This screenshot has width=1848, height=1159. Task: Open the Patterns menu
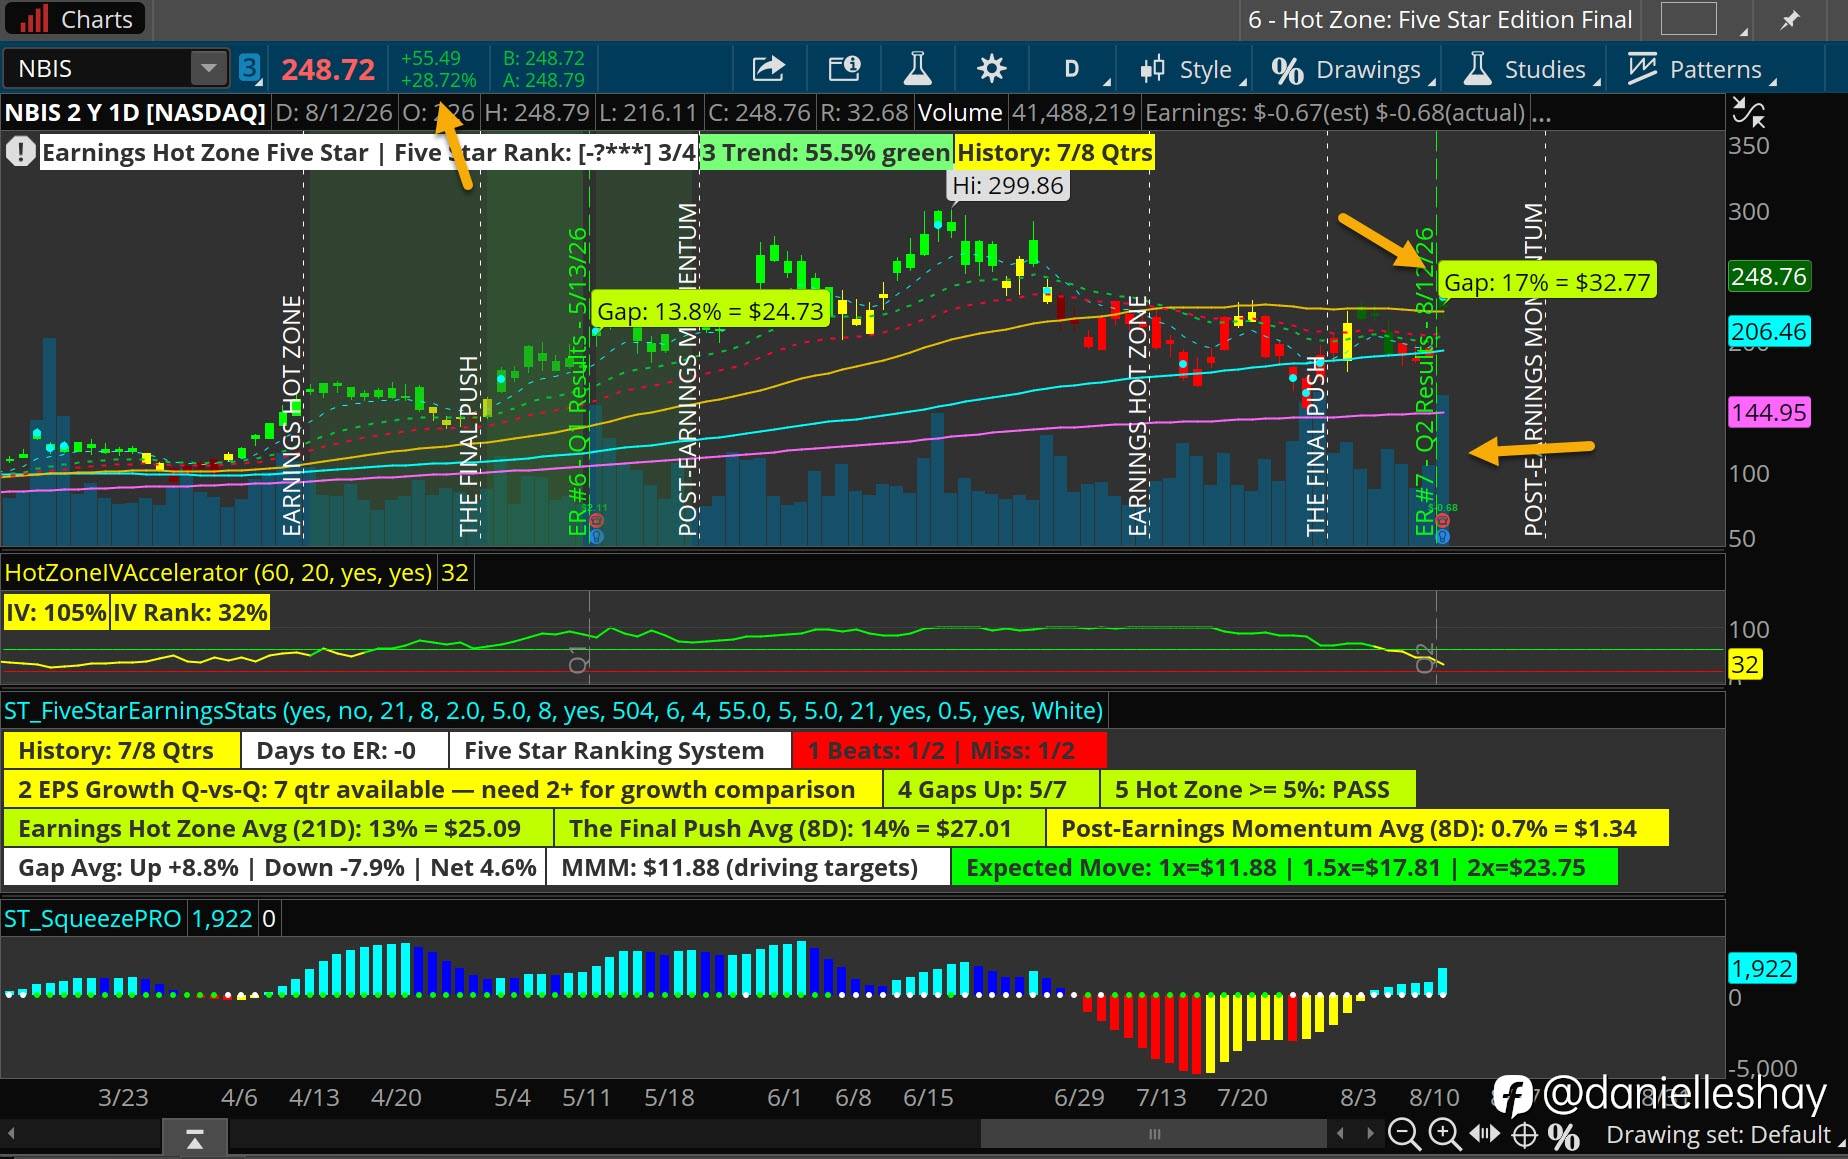(1700, 69)
